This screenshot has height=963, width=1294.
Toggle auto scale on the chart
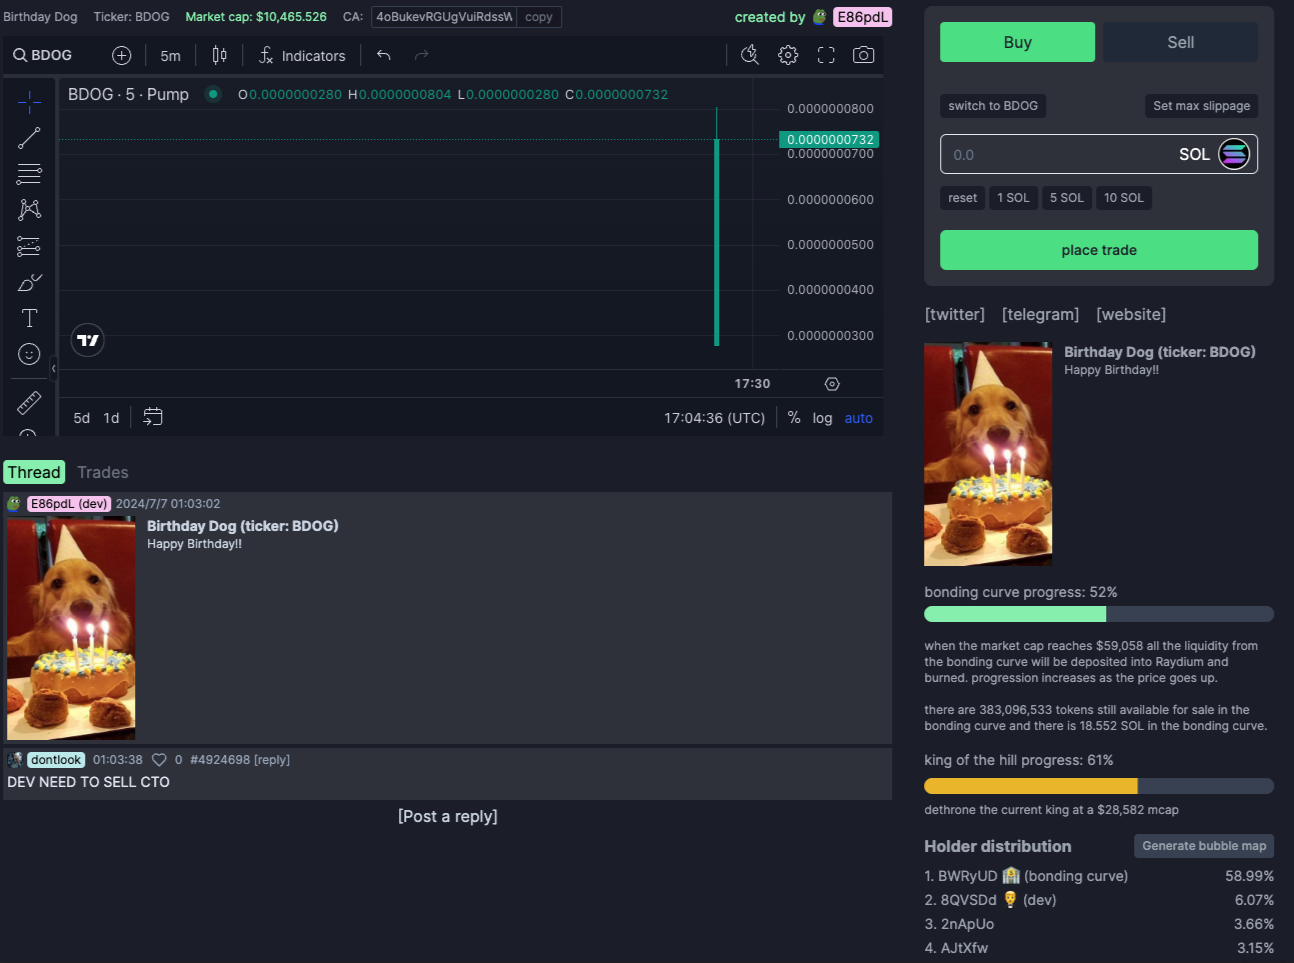pyautogui.click(x=858, y=418)
